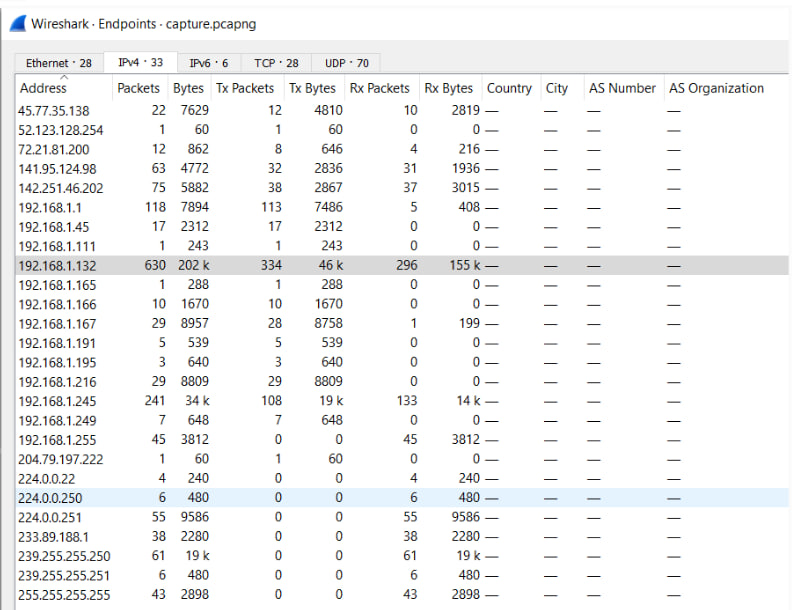Viewport: 799px width, 610px height.
Task: Select endpoint 233.89.188.1
Action: [402, 537]
